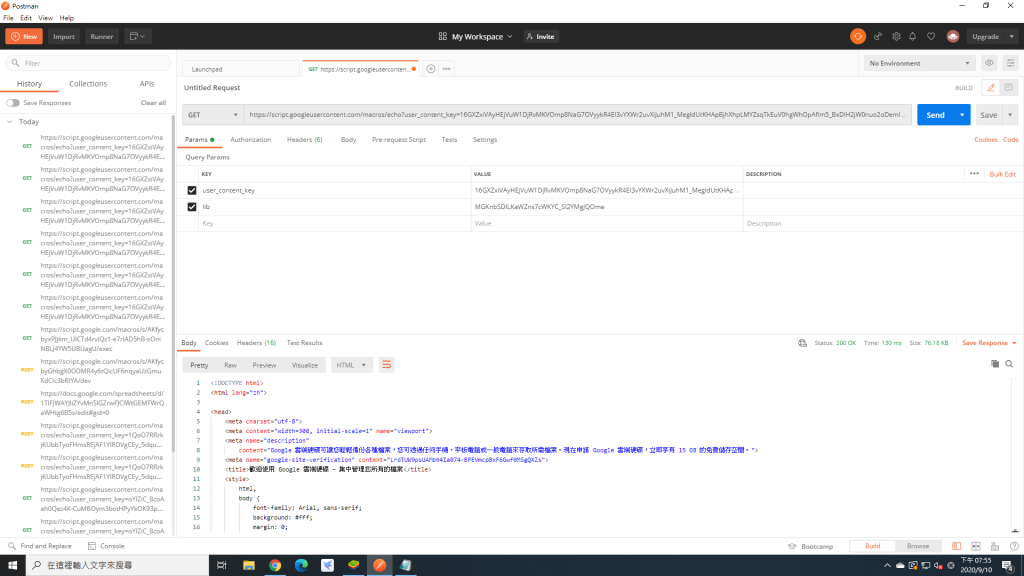Click the open new window icon

(137, 37)
